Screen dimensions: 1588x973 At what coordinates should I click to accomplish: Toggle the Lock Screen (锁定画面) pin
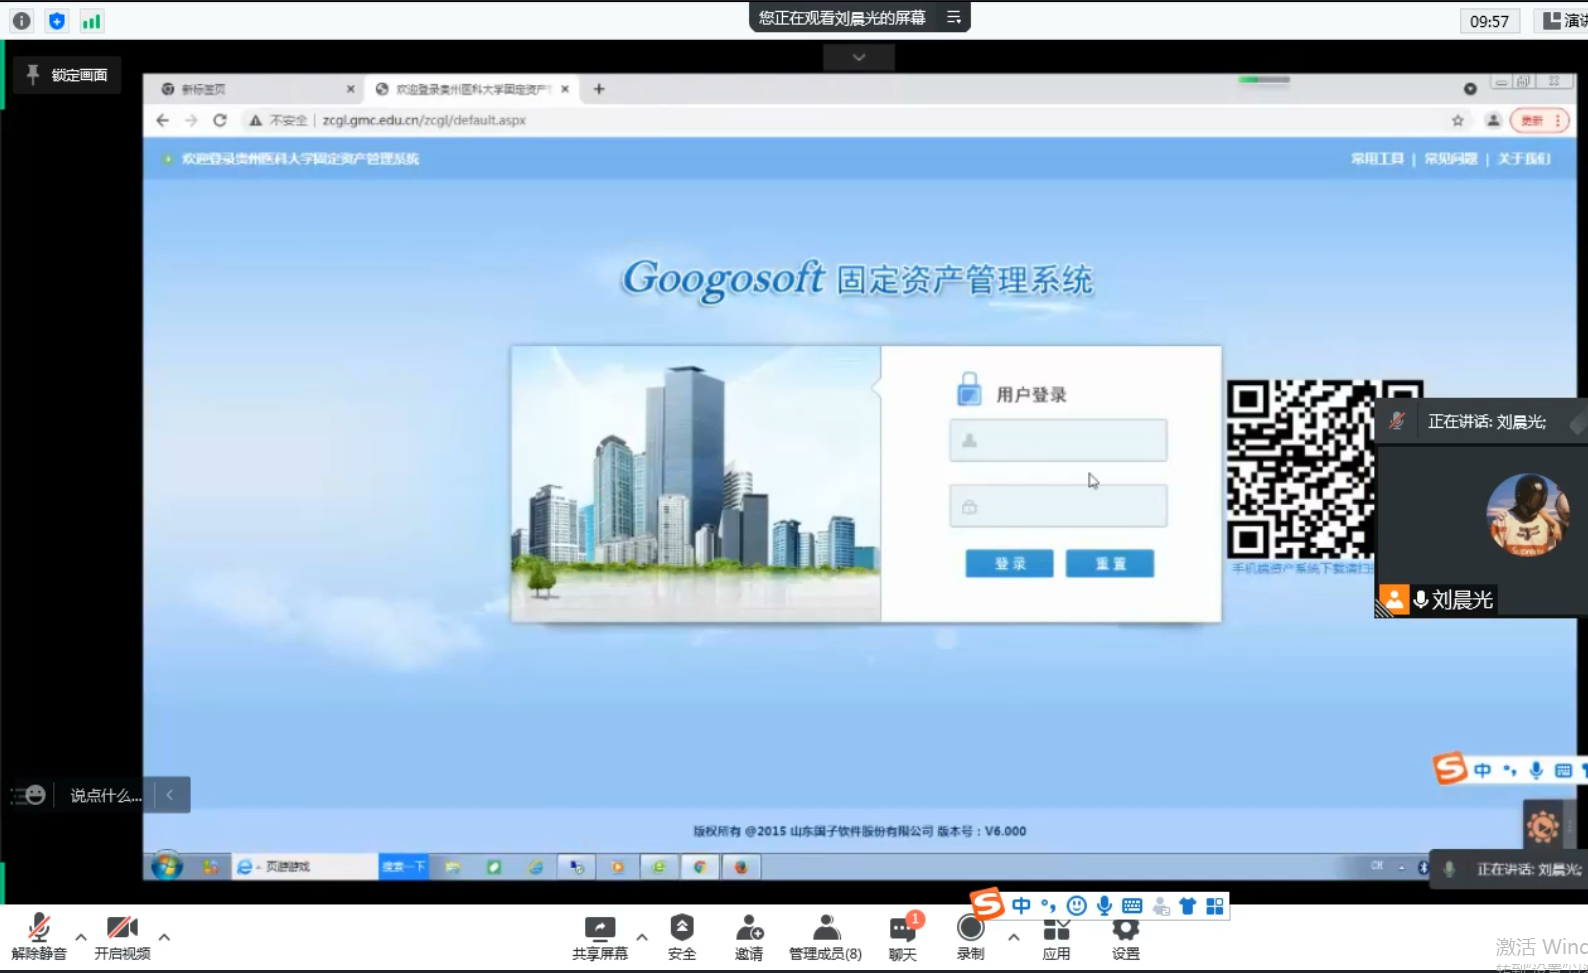[x=67, y=75]
